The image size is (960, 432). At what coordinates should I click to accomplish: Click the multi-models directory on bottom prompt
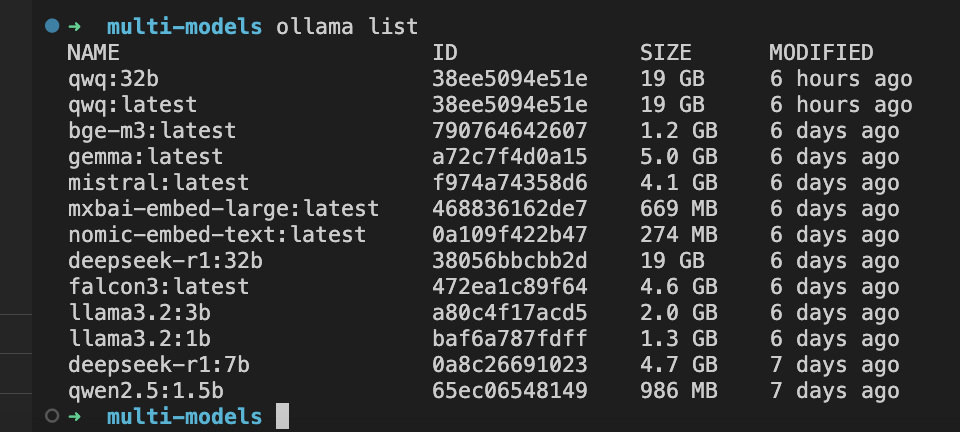pyautogui.click(x=184, y=417)
